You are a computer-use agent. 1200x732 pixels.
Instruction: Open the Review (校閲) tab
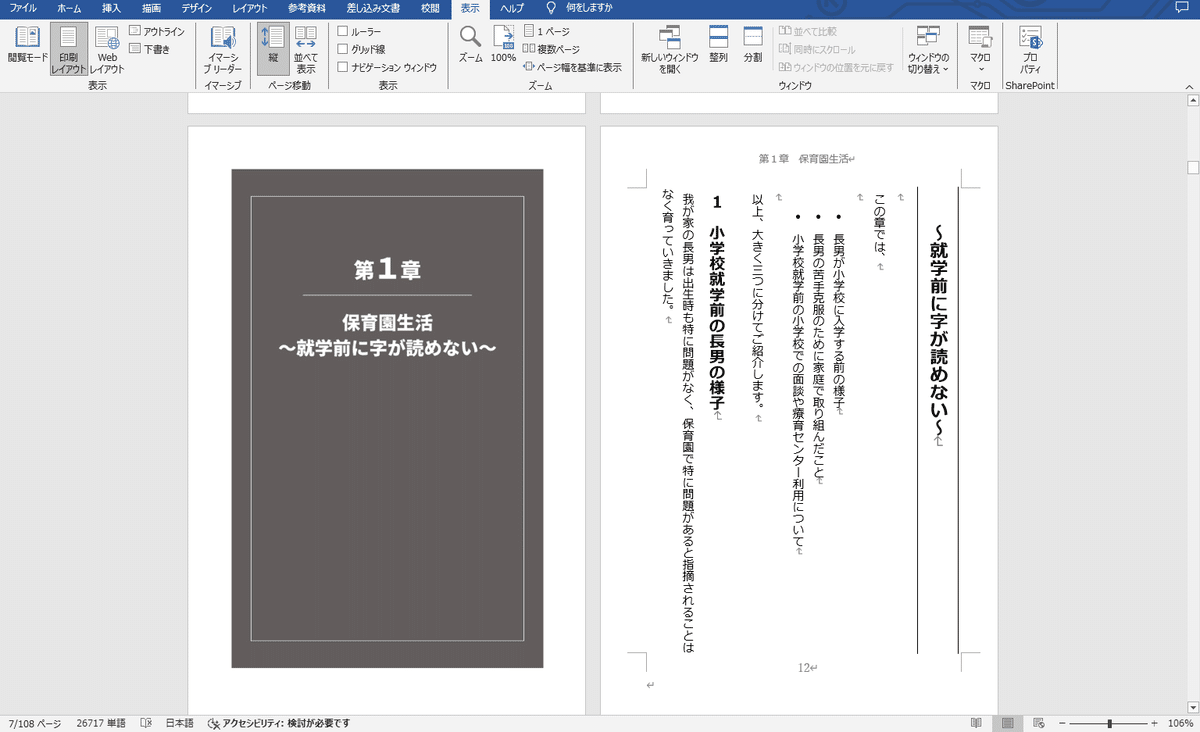430,7
